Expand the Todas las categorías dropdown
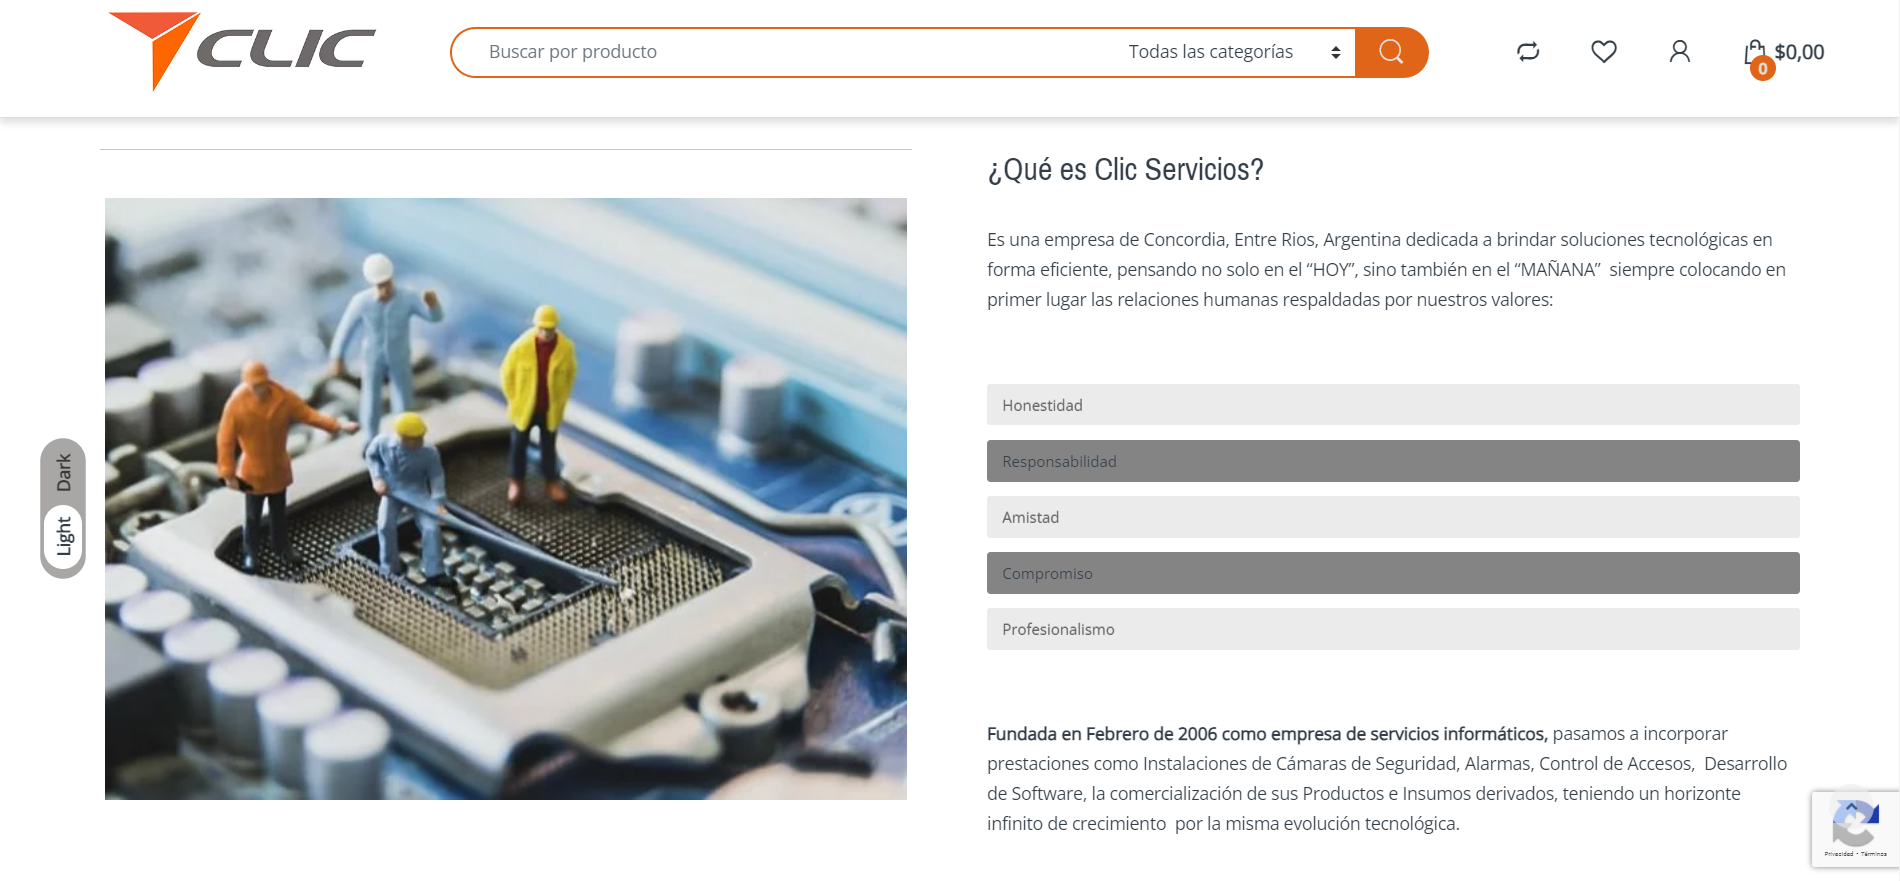This screenshot has width=1900, height=881. tap(1234, 52)
